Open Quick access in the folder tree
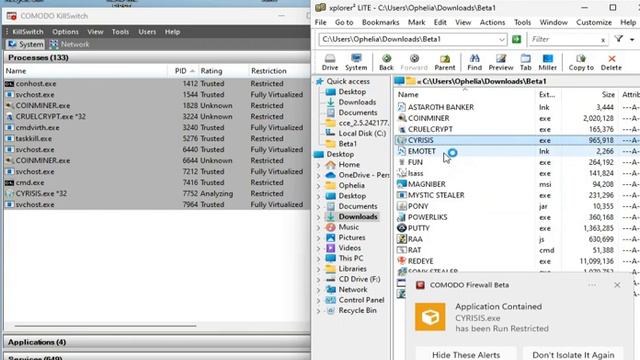The width and height of the screenshot is (640, 360). (x=348, y=81)
